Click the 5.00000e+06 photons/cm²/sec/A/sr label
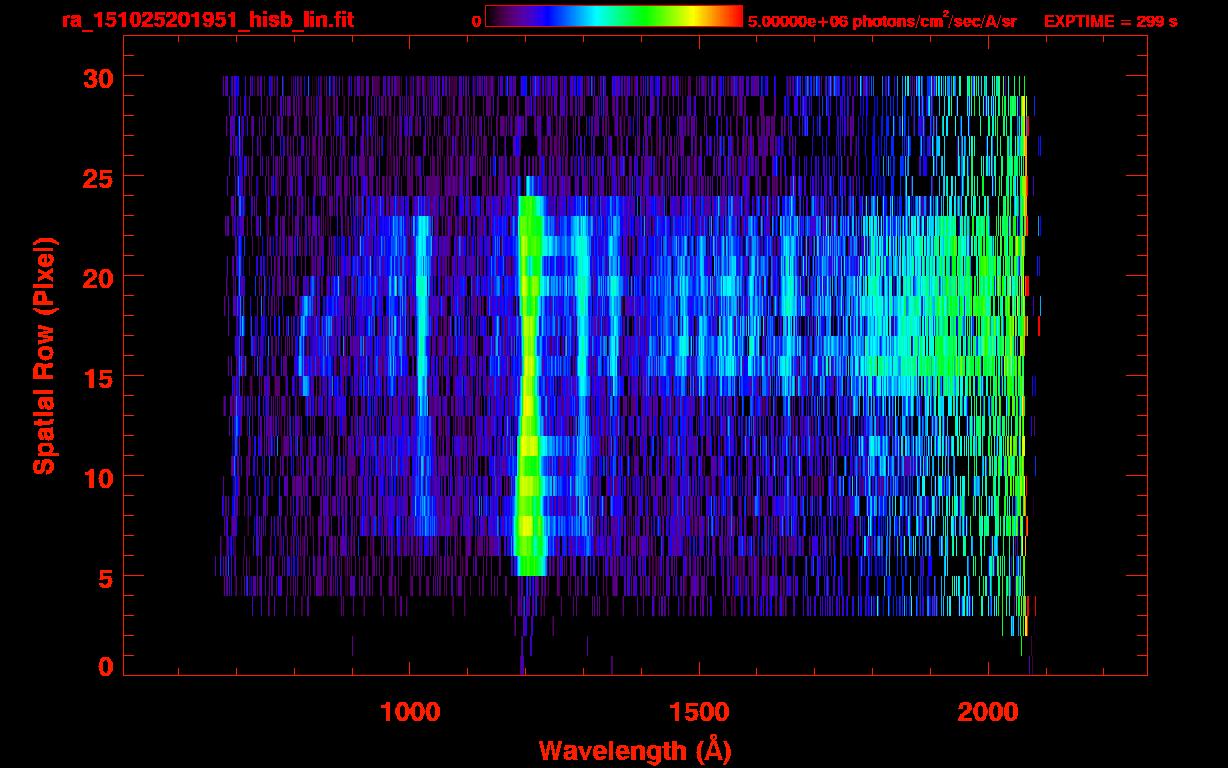The width and height of the screenshot is (1228, 768). [x=882, y=21]
